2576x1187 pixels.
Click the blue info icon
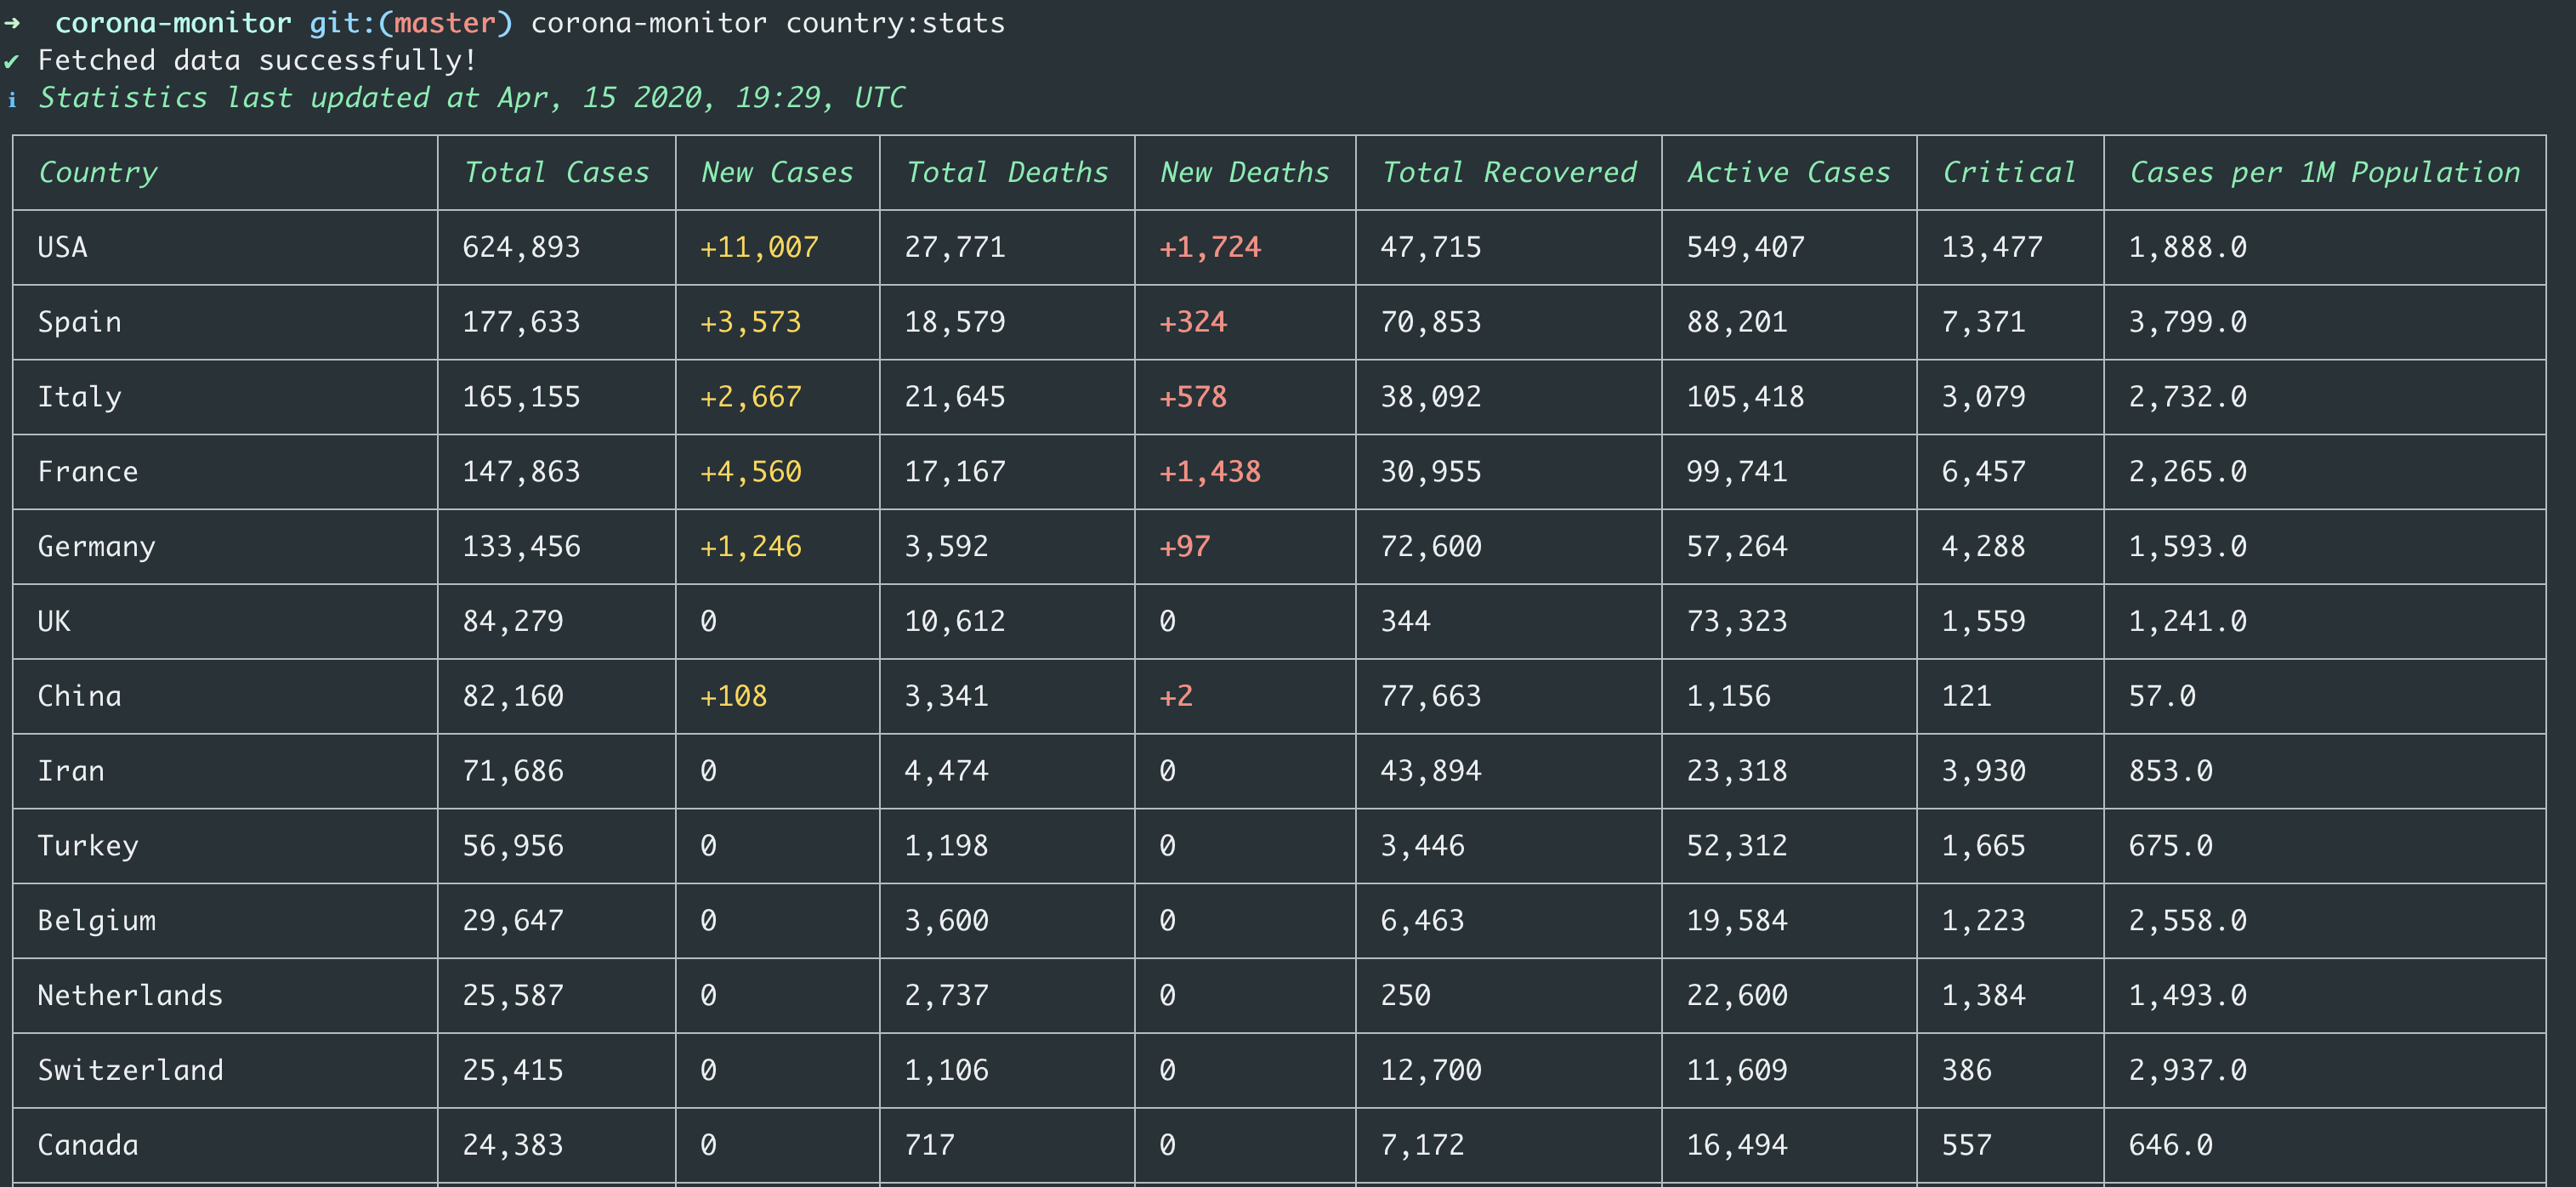point(12,100)
